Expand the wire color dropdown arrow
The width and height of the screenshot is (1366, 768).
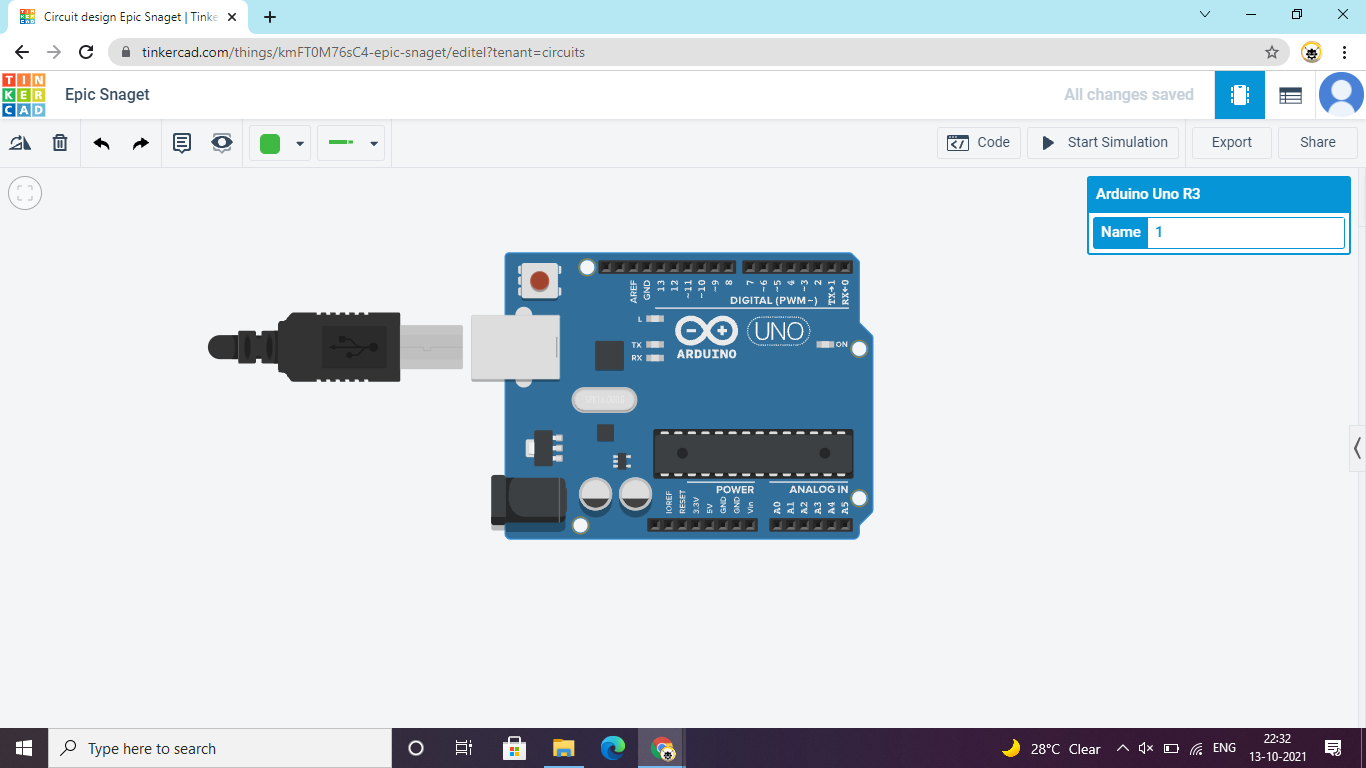click(300, 144)
